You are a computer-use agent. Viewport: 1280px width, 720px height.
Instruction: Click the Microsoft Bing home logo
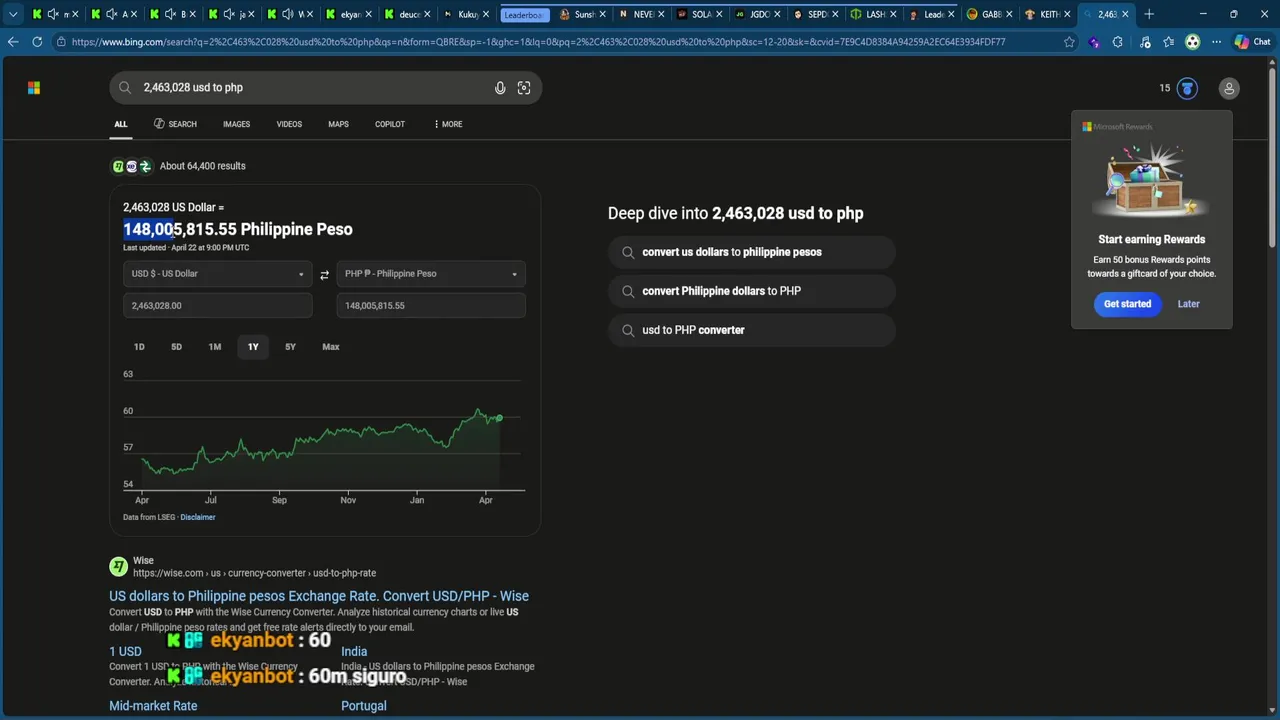point(34,88)
